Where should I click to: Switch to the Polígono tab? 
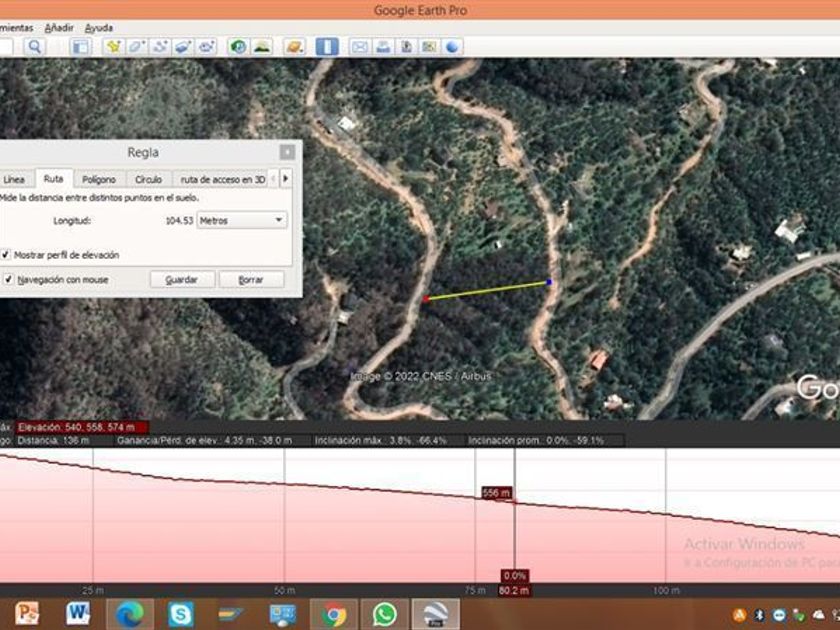pyautogui.click(x=99, y=179)
